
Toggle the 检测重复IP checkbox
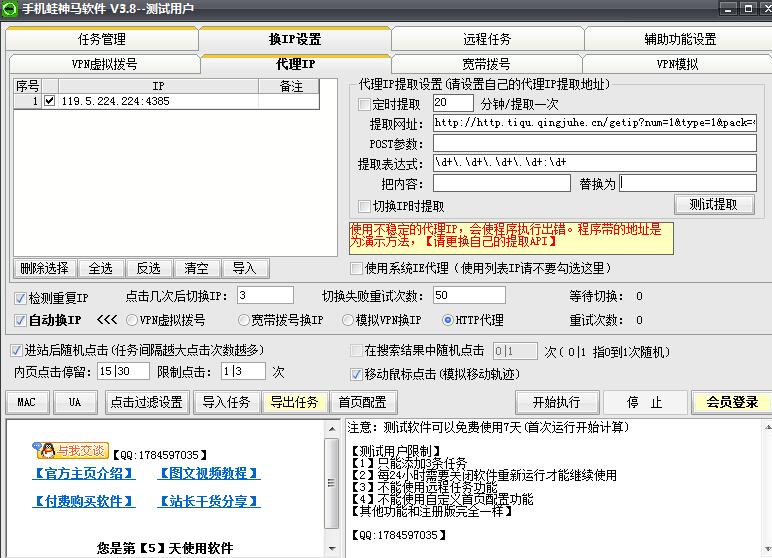pyautogui.click(x=20, y=298)
